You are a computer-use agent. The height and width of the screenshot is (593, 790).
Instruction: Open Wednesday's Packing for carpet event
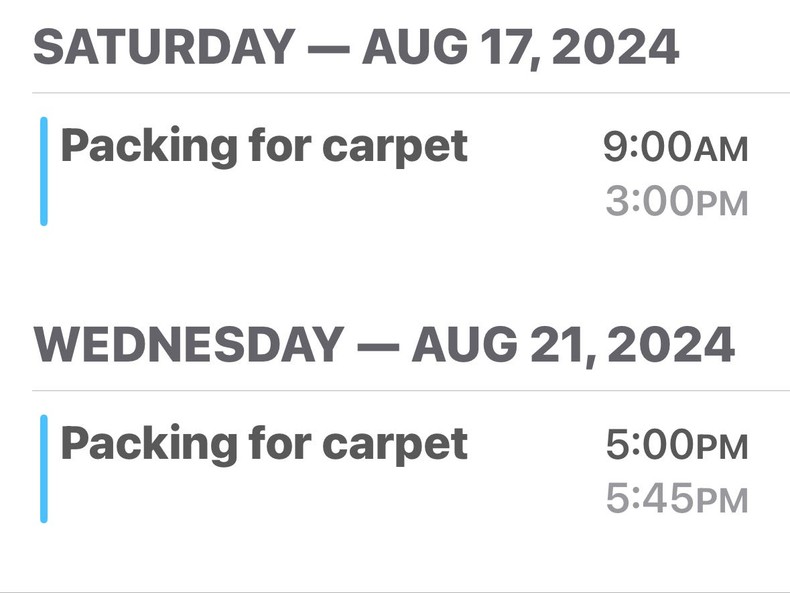coord(263,443)
